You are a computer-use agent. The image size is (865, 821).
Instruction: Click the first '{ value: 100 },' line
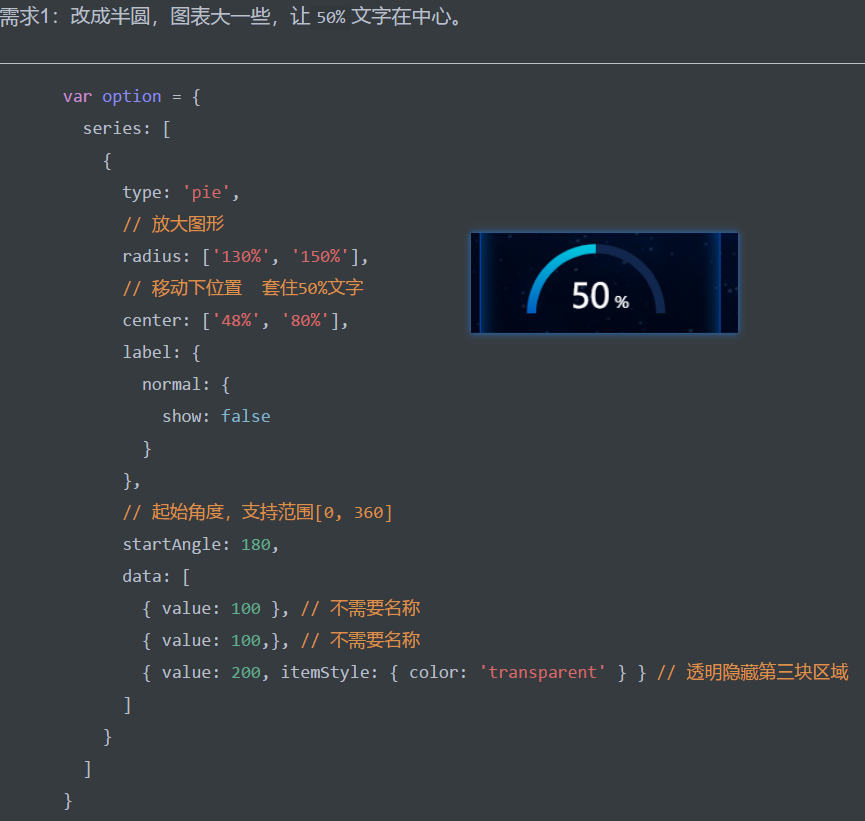tap(216, 609)
